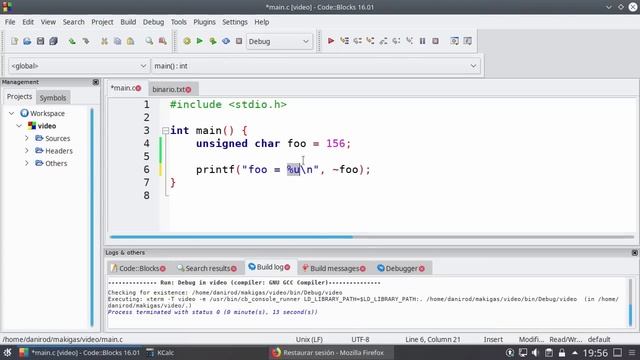640x360 pixels.
Task: Click the Next instruction debug icon
Action: (x=396, y=41)
